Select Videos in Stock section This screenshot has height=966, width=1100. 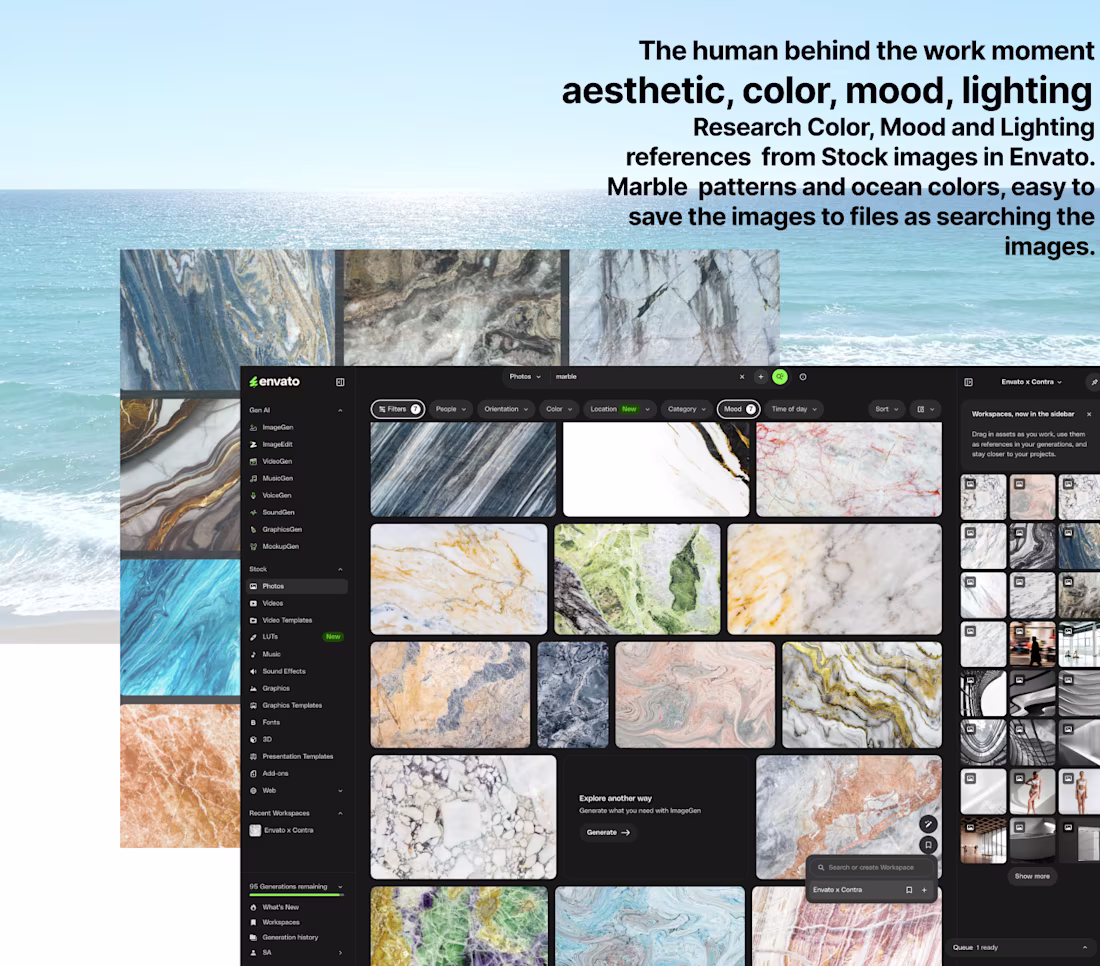point(272,603)
